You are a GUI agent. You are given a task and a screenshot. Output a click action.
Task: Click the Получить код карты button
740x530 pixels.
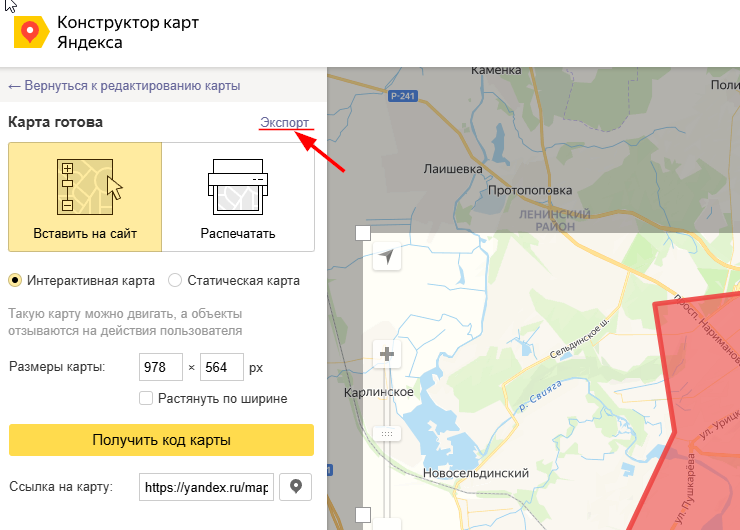(x=161, y=440)
